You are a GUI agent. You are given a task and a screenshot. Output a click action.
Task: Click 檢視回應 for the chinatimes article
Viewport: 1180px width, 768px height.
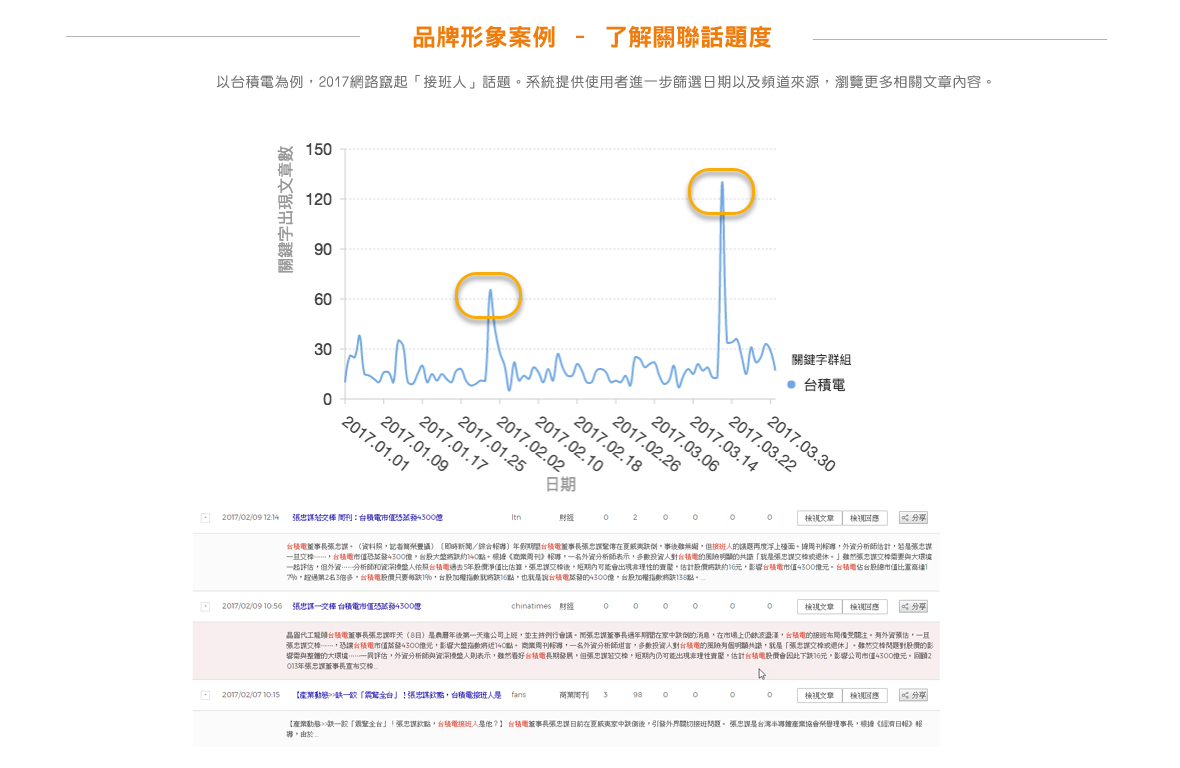tap(864, 607)
